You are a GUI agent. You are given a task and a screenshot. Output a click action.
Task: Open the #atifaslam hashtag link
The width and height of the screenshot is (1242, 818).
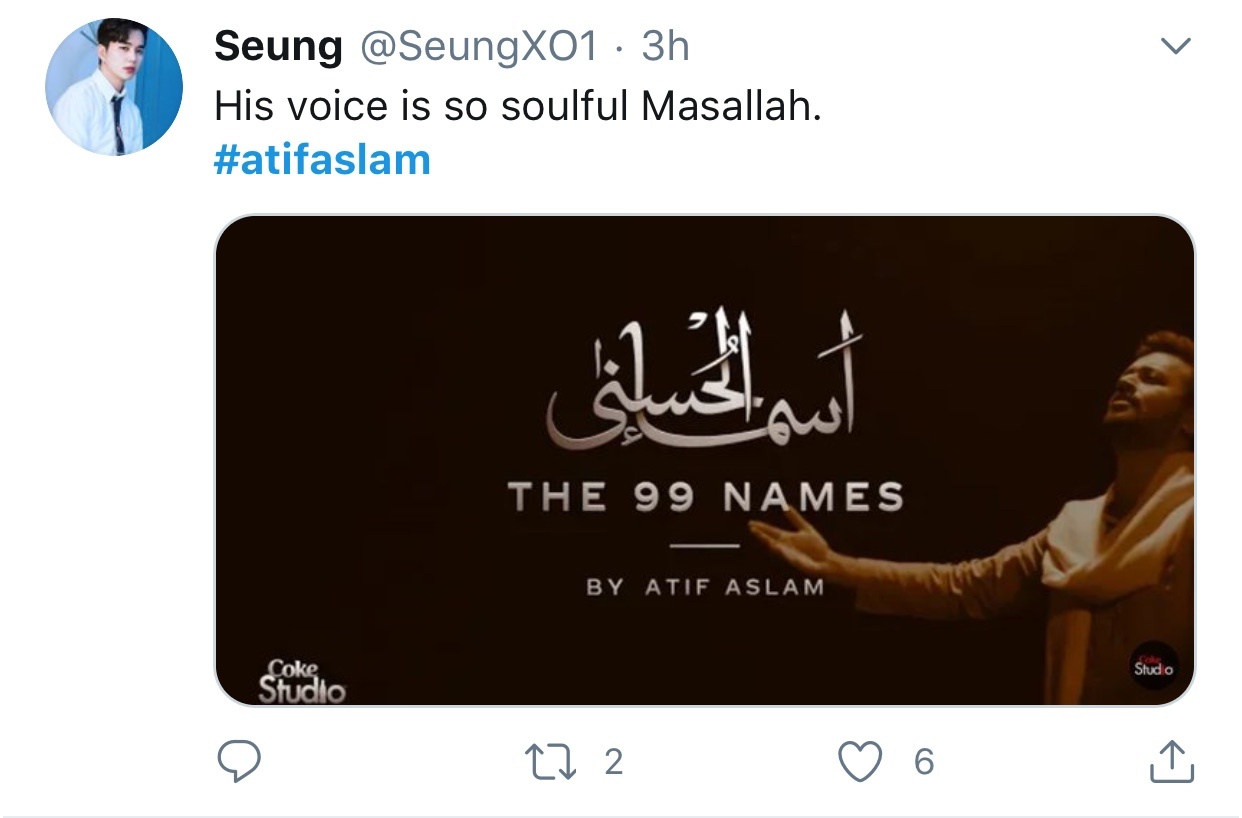coord(322,160)
